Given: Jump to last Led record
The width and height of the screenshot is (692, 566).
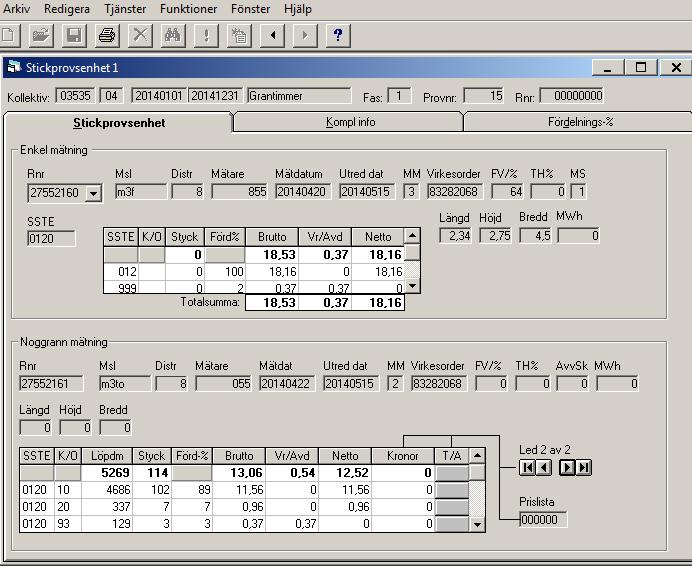Looking at the screenshot, I should [583, 468].
